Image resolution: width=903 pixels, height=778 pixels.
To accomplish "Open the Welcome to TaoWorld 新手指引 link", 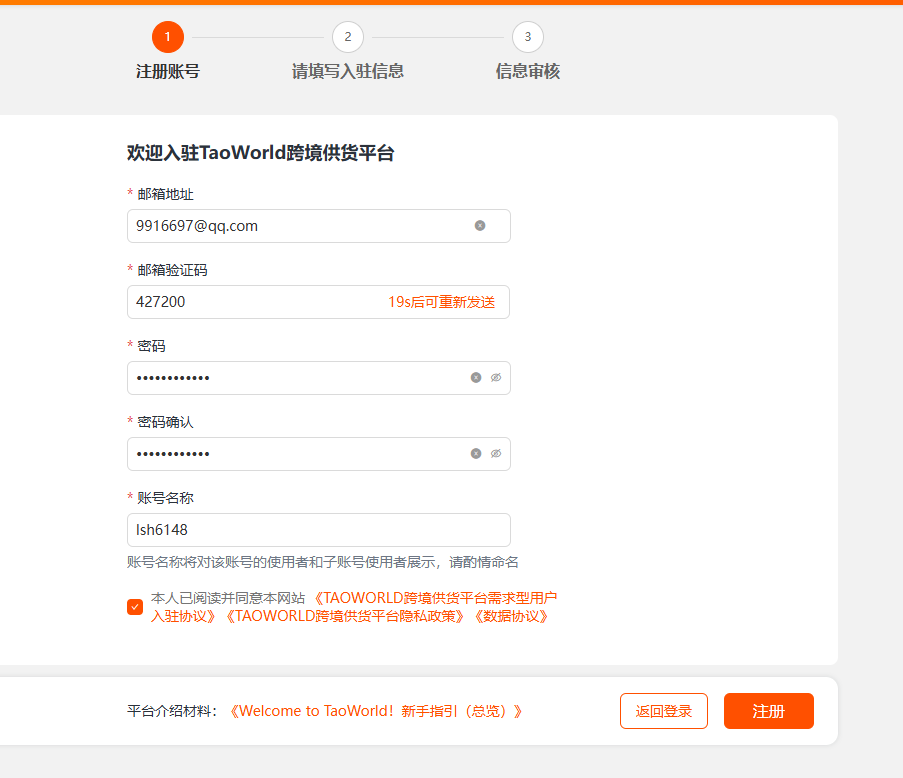I will tap(376, 711).
